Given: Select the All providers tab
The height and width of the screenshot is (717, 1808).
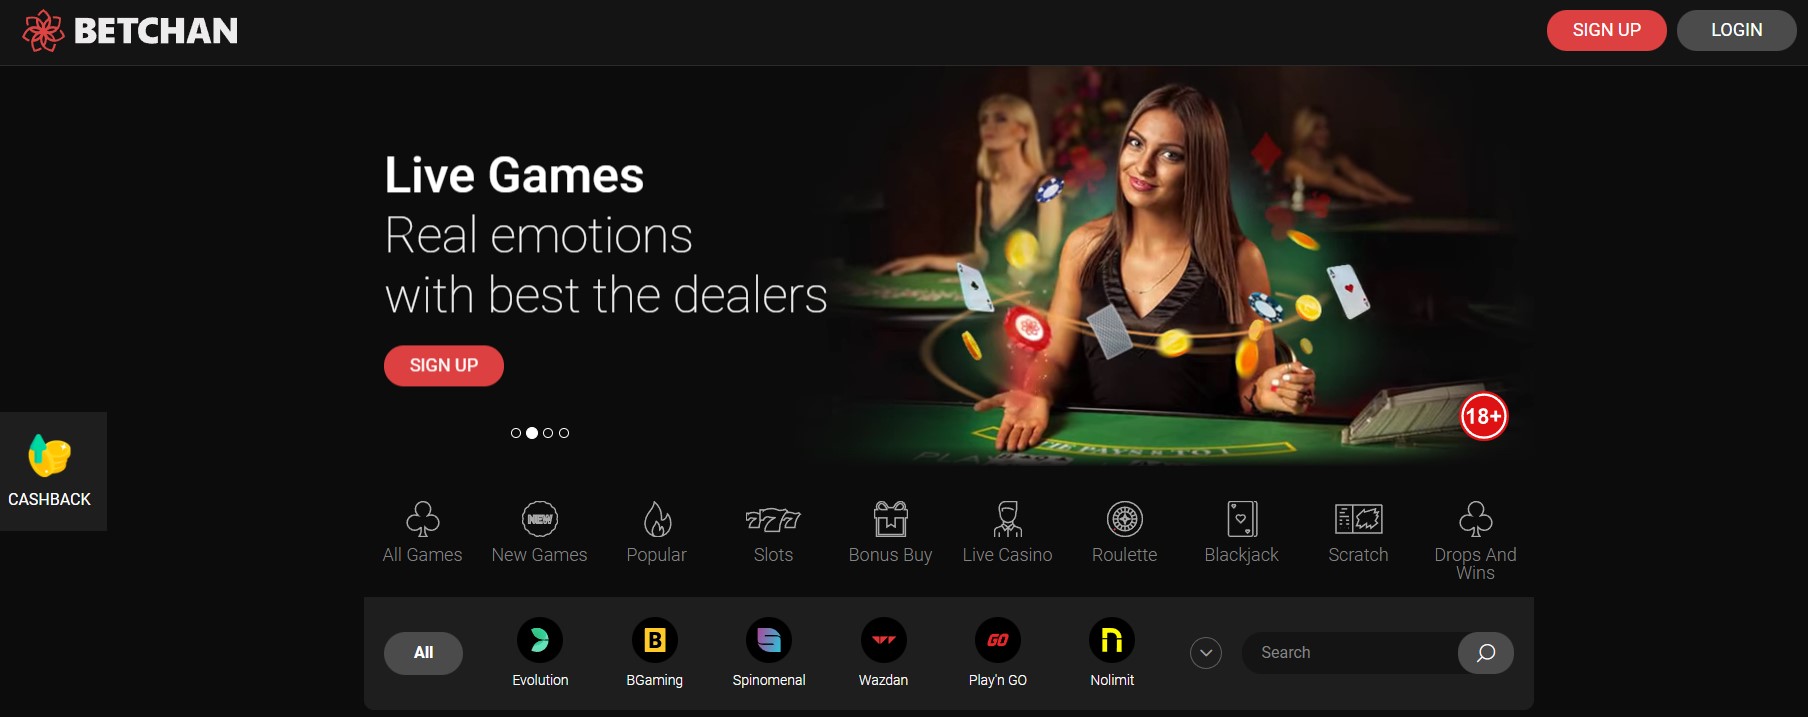Looking at the screenshot, I should [423, 653].
